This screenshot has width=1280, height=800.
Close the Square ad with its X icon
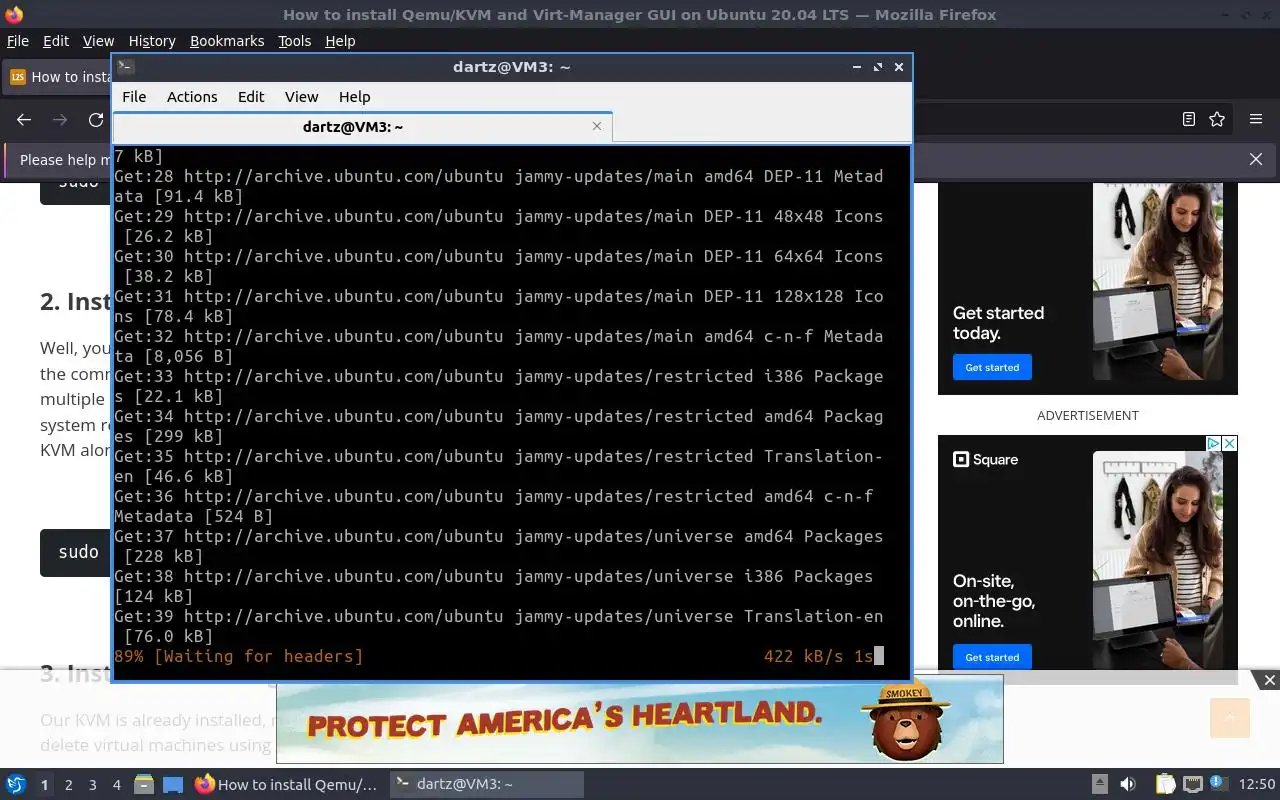click(x=1230, y=443)
